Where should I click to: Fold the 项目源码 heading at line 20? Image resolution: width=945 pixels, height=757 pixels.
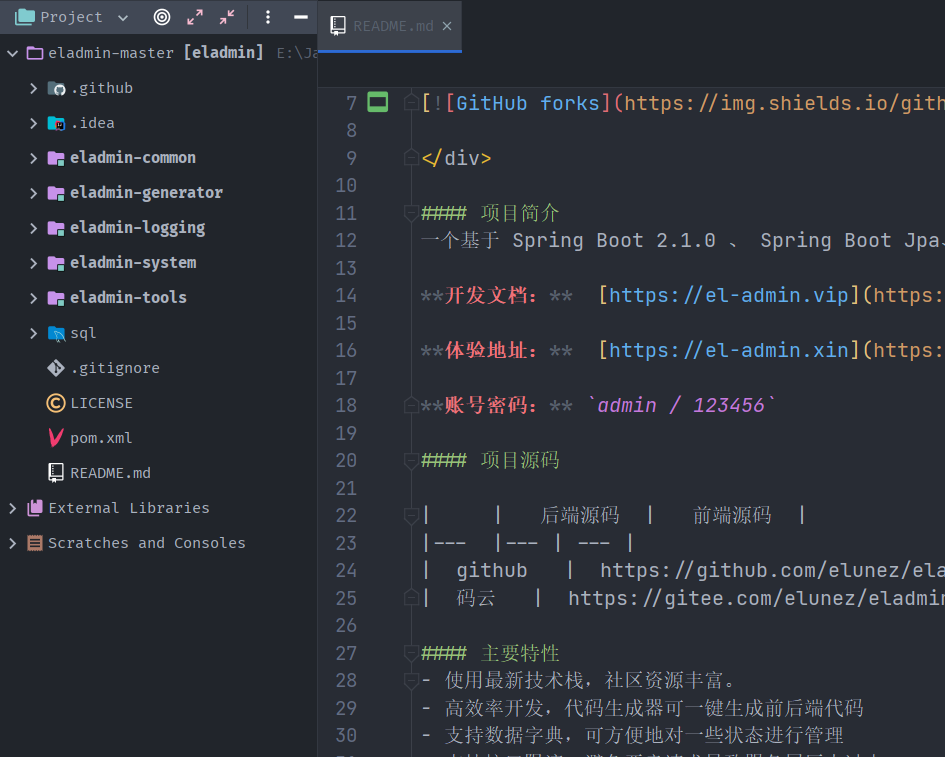411,460
